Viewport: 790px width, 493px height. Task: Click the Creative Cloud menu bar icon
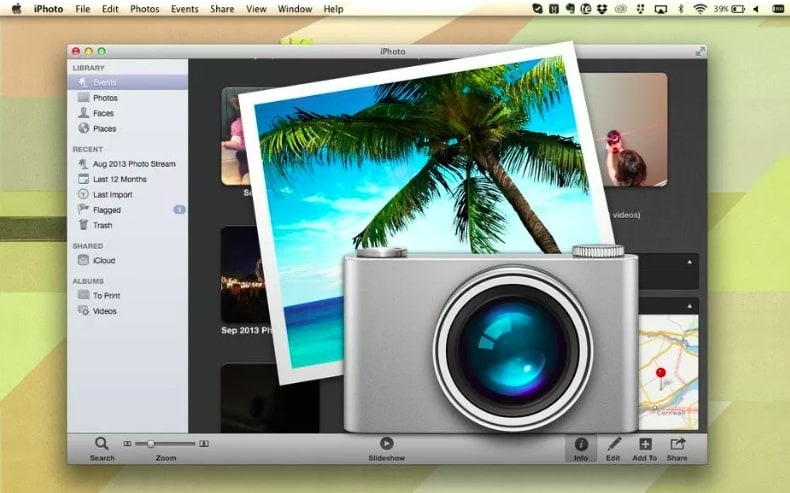[621, 9]
